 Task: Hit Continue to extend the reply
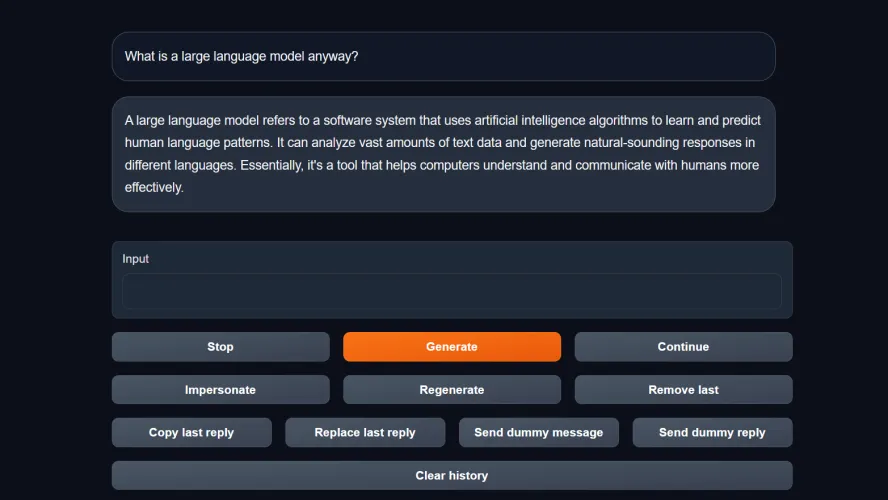[683, 347]
